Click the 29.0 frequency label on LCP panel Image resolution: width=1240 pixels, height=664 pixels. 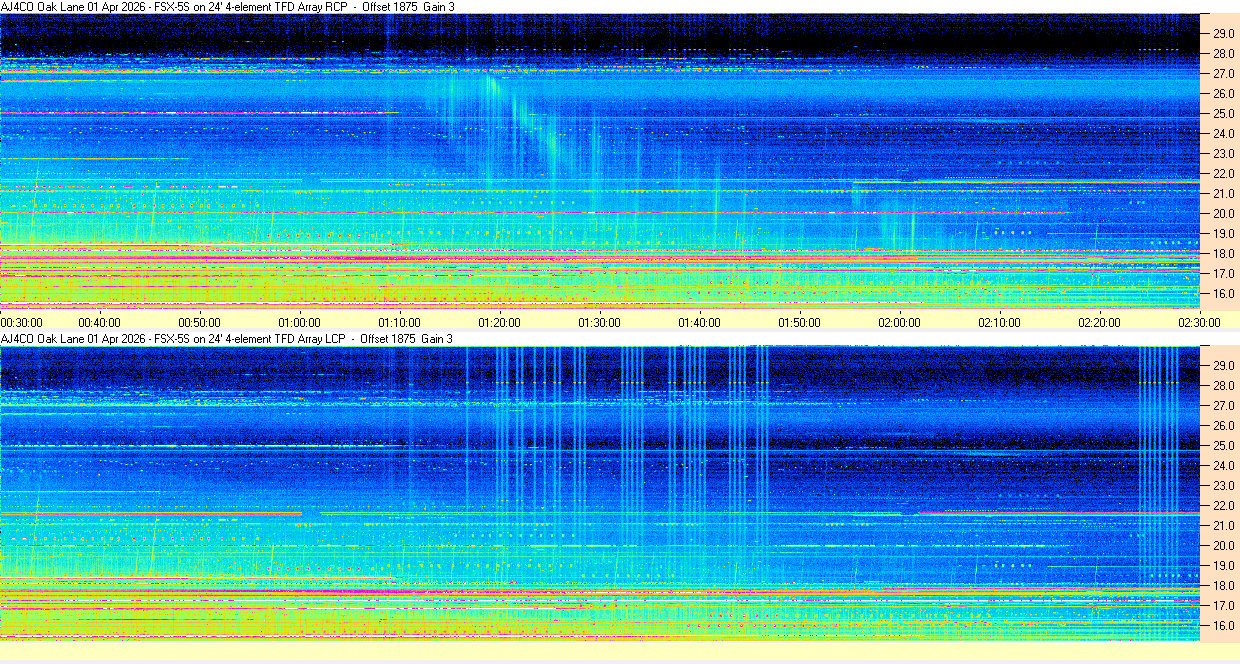click(1223, 365)
